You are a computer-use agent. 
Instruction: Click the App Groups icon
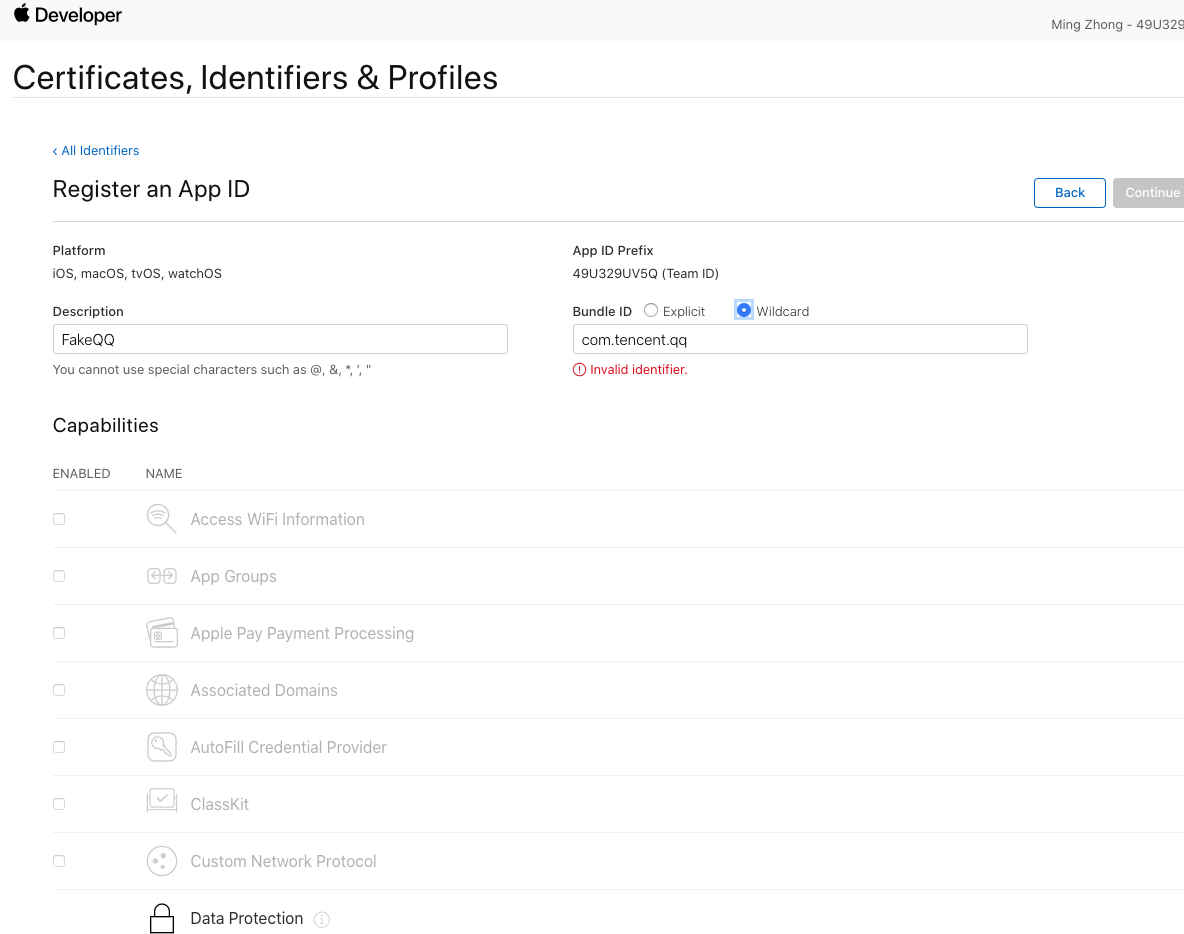point(161,576)
